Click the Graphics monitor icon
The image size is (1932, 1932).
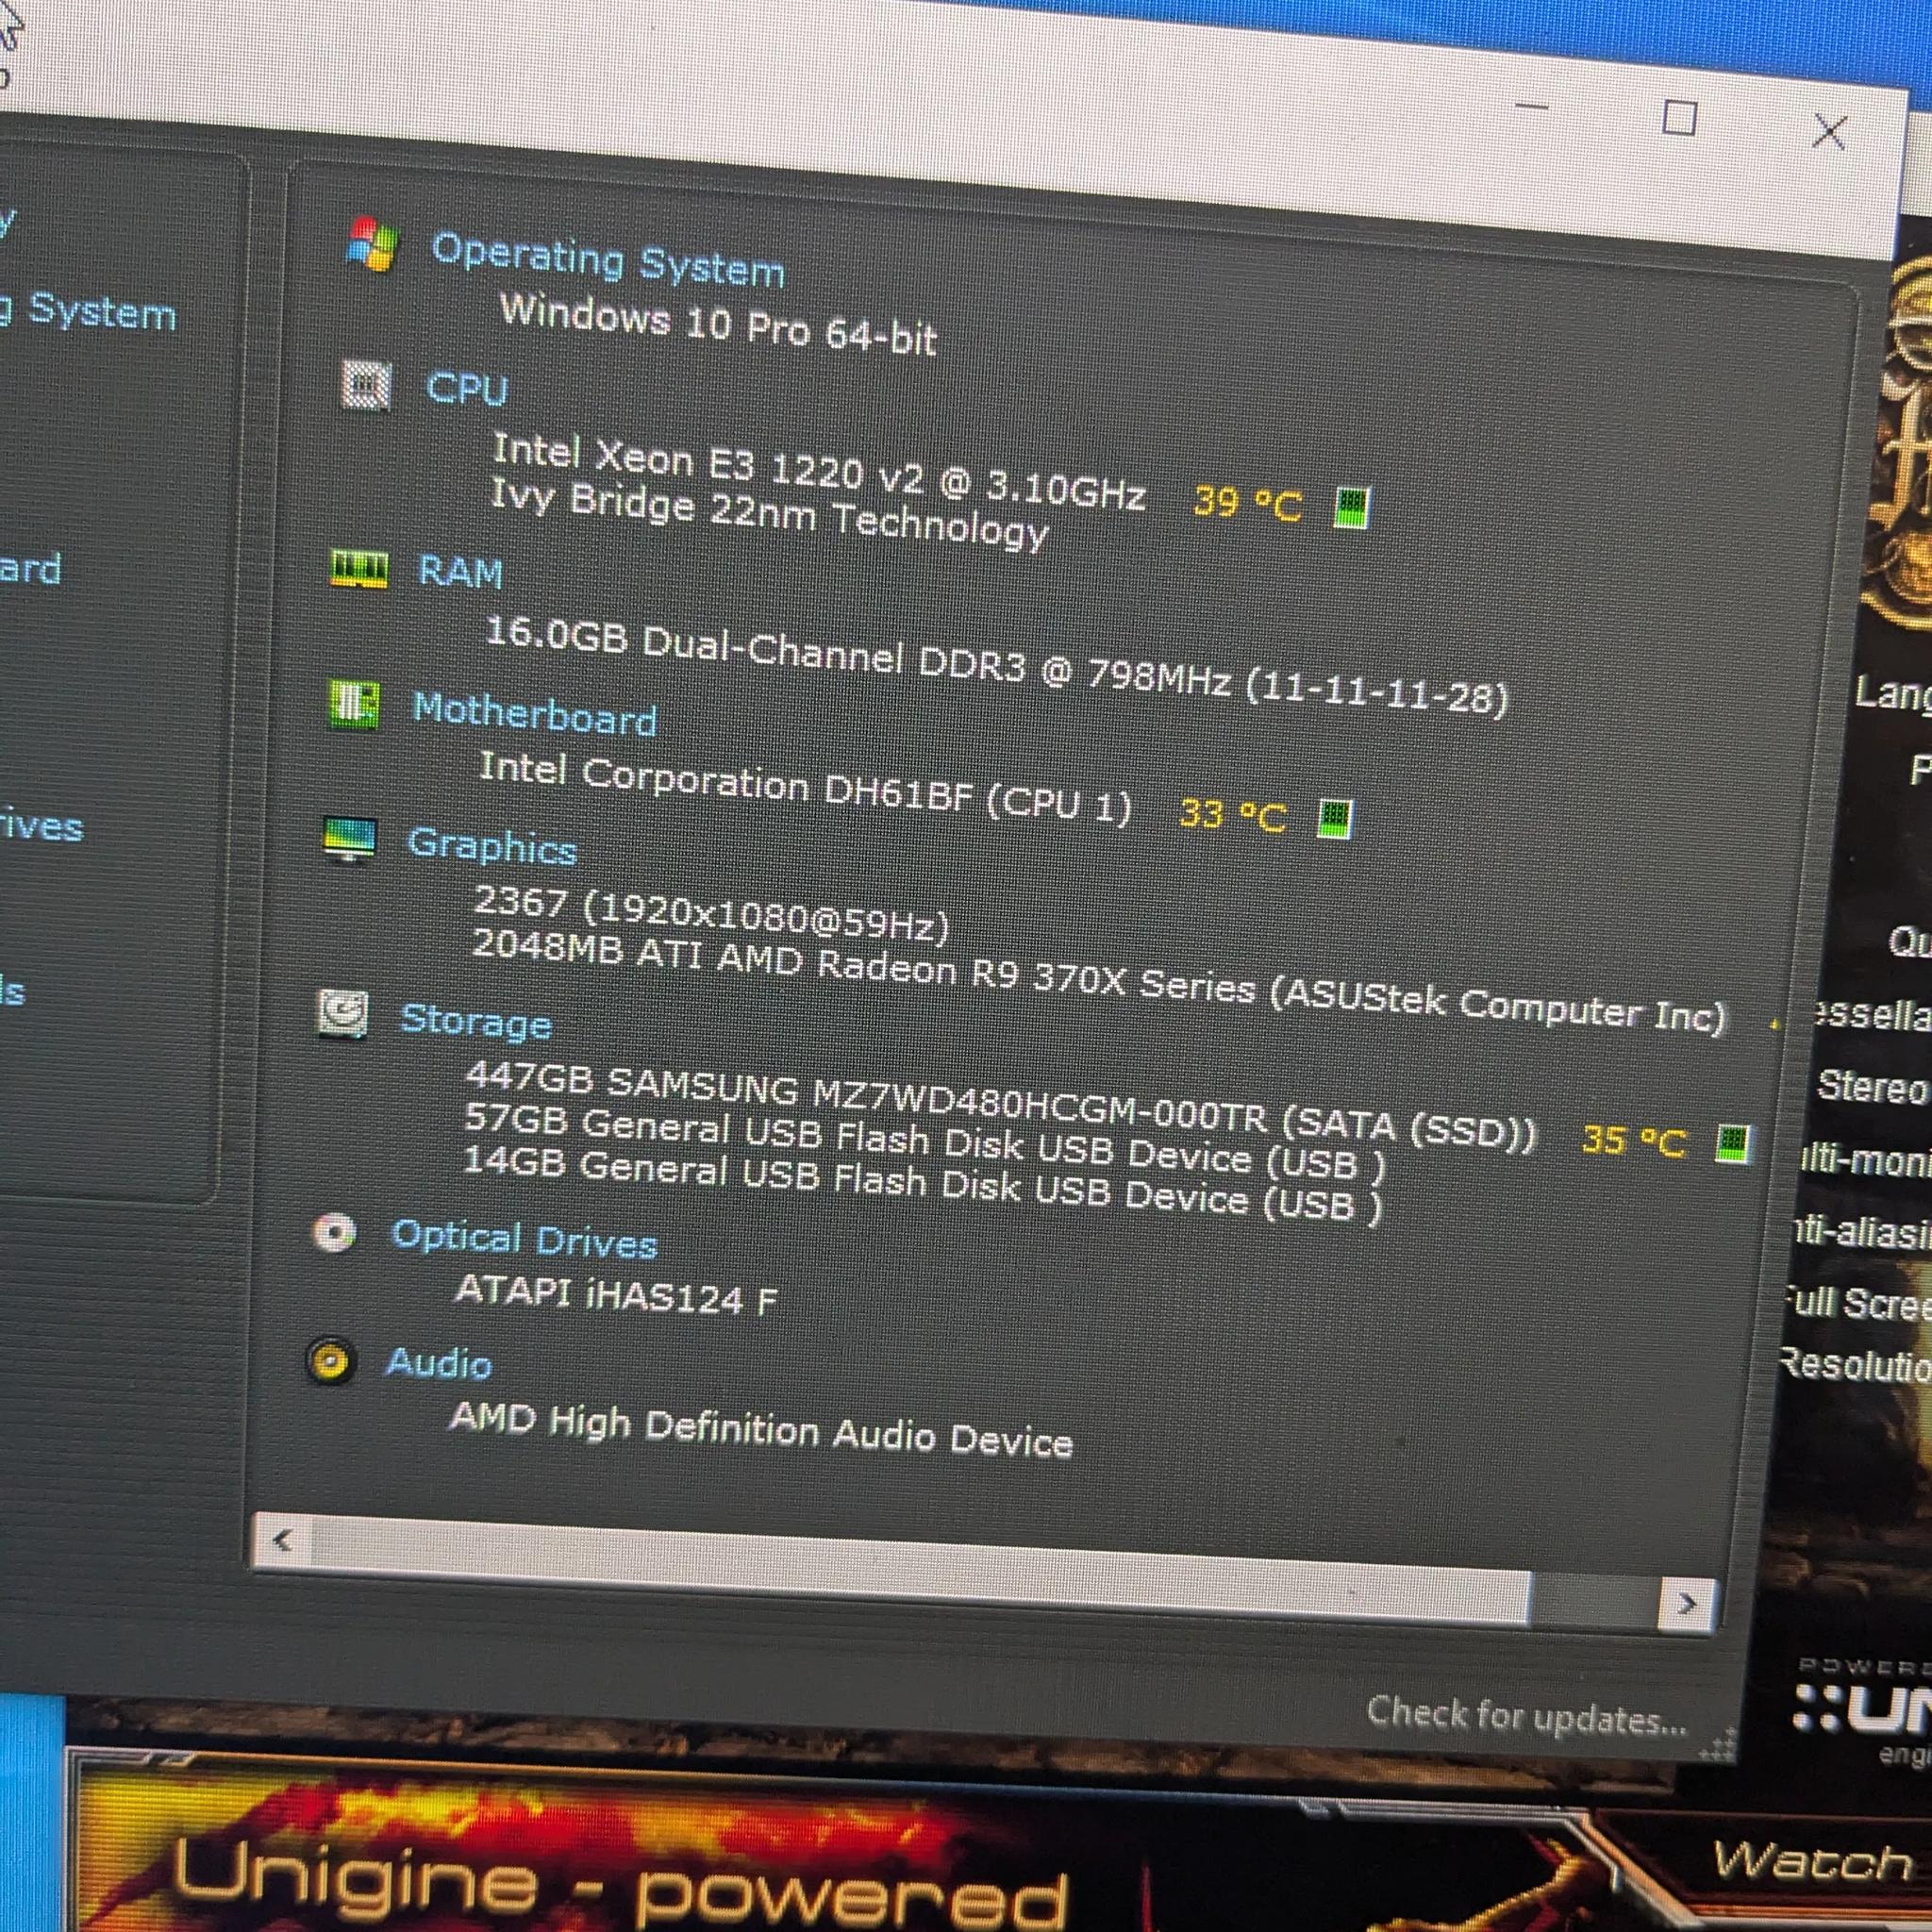tap(349, 840)
